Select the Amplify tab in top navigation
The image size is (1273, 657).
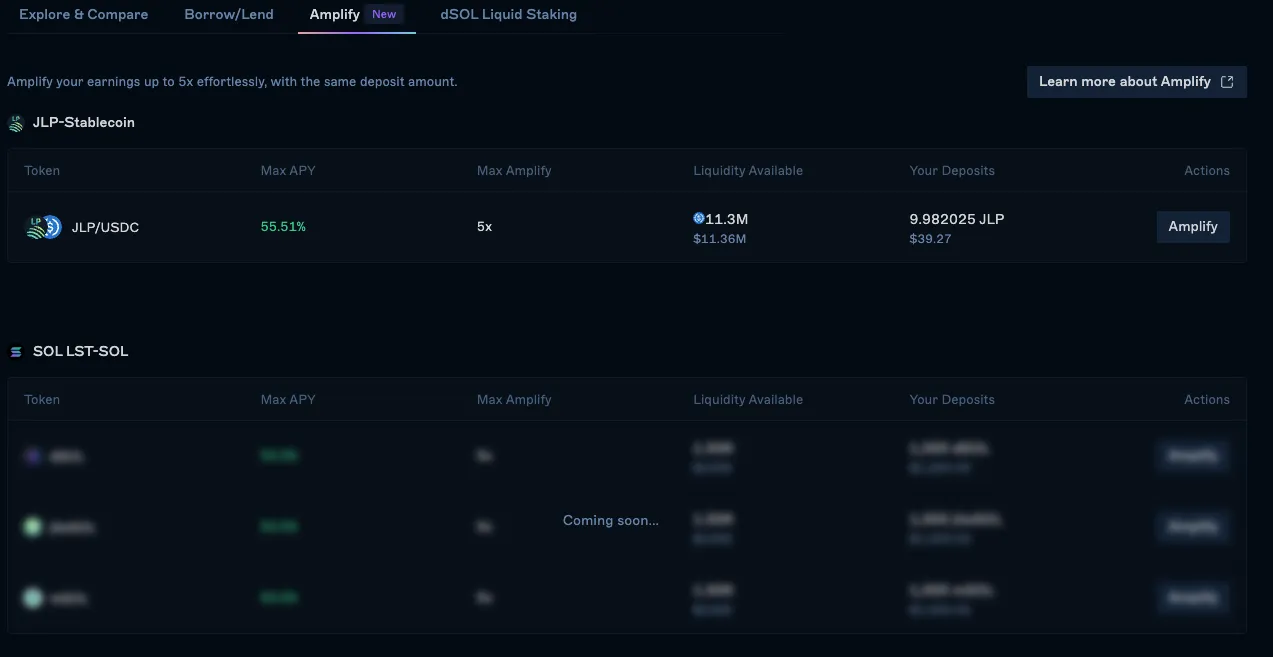pyautogui.click(x=335, y=15)
